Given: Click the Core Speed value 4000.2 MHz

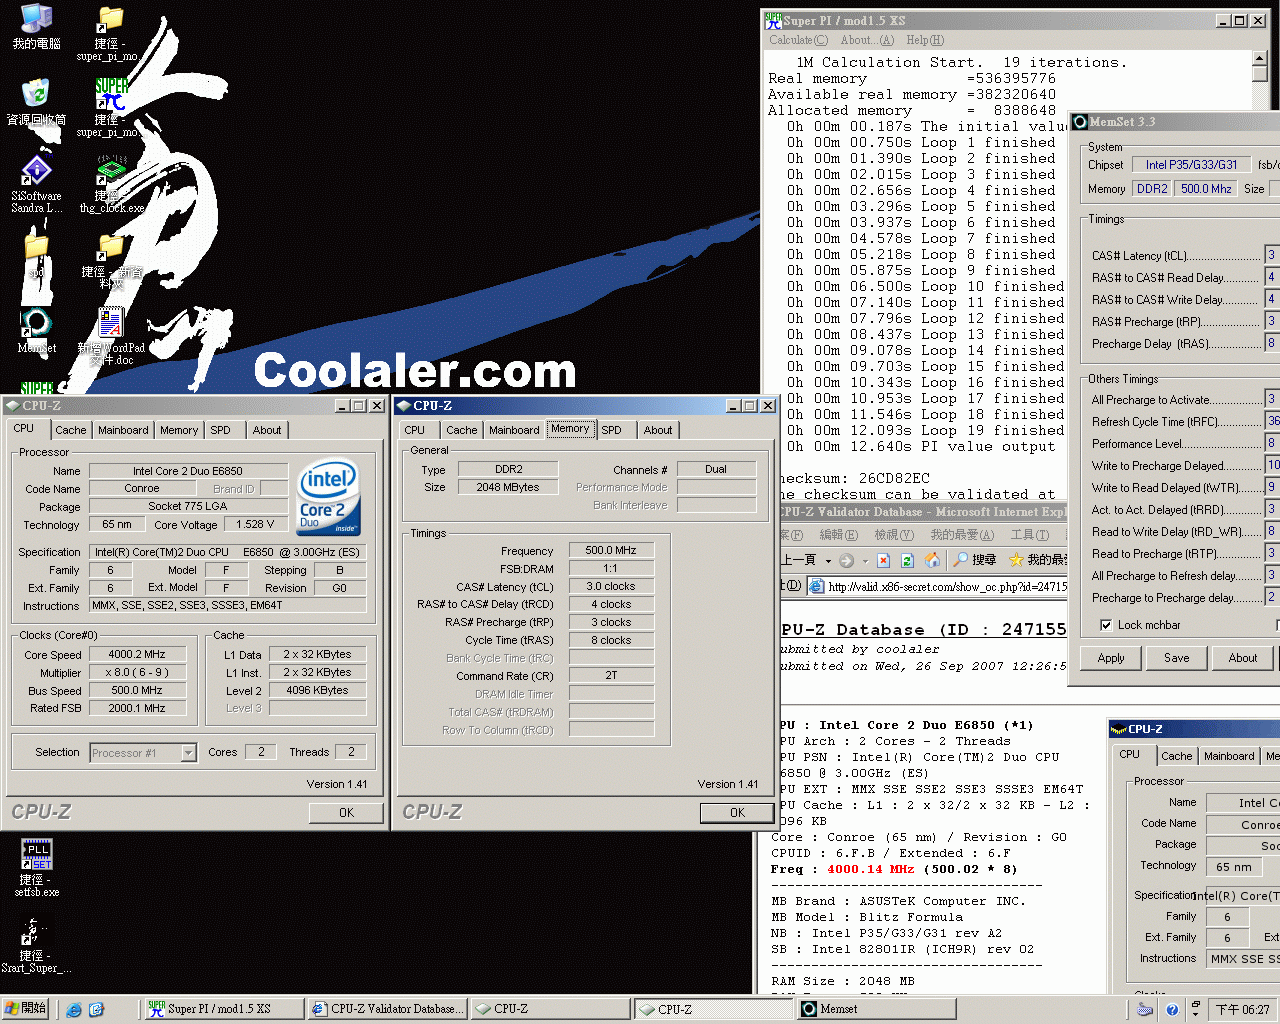Looking at the screenshot, I should 138,654.
